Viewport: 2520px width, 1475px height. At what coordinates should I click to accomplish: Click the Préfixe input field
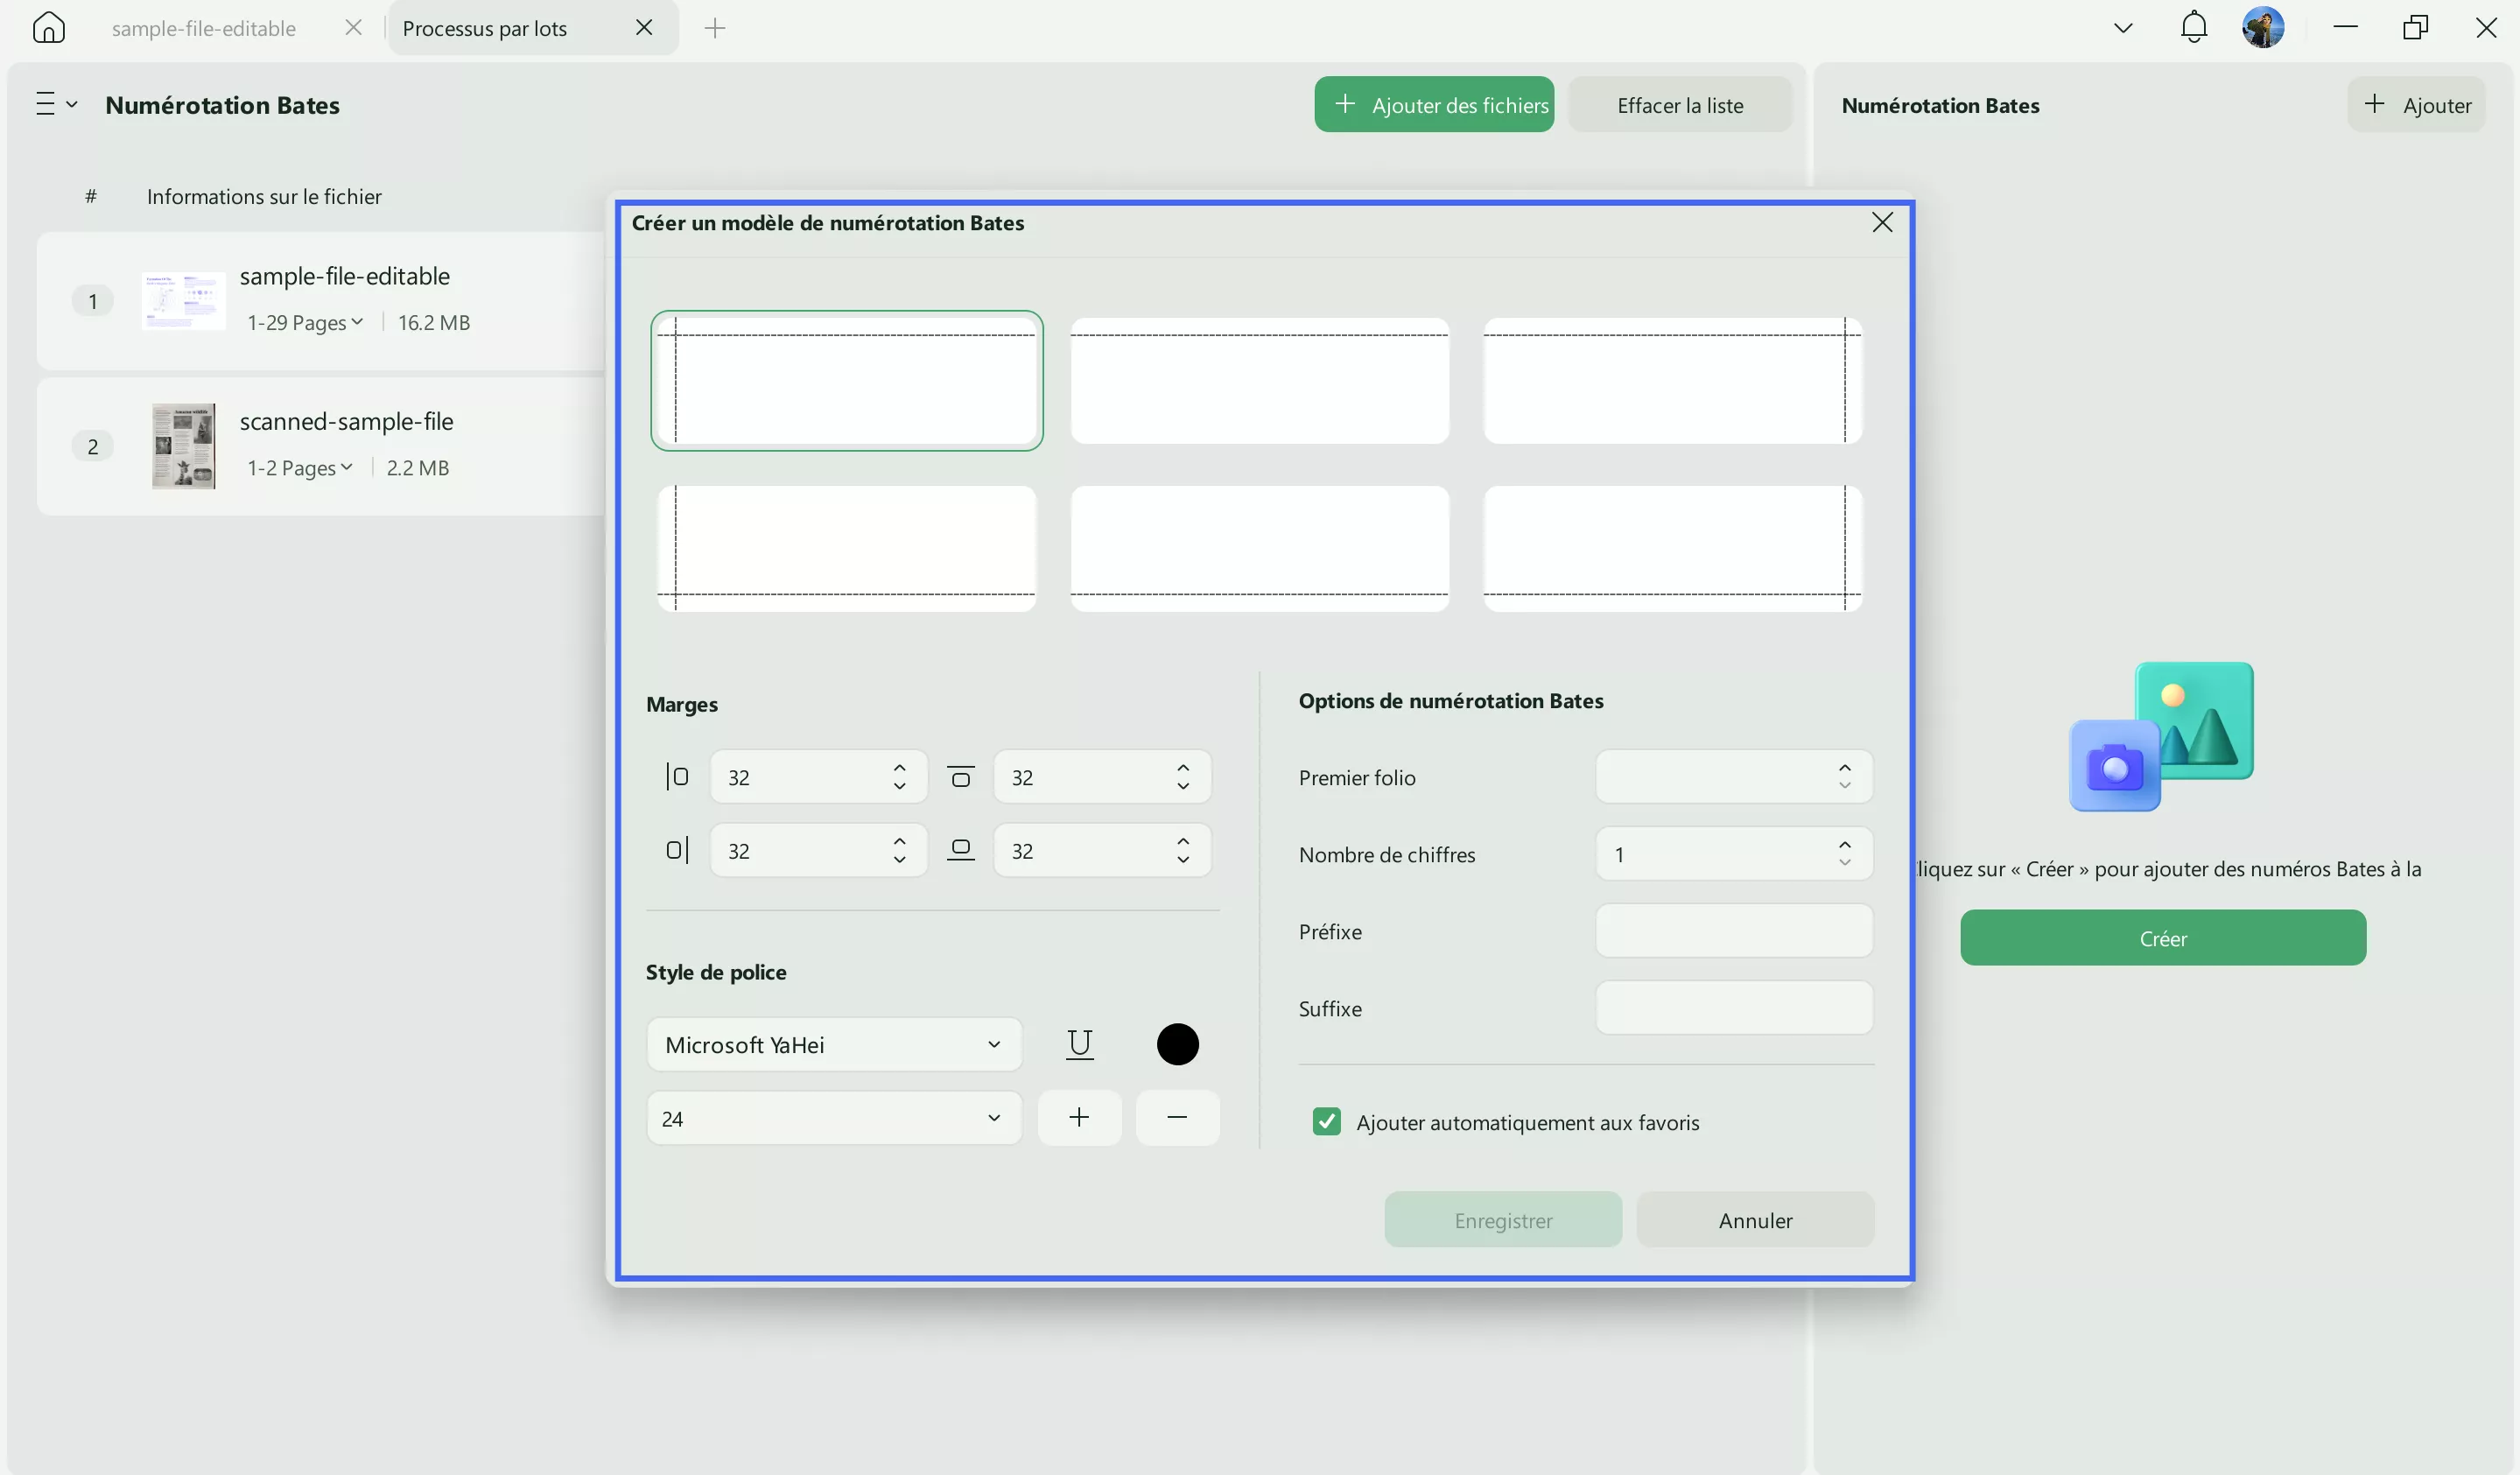[x=1733, y=930]
